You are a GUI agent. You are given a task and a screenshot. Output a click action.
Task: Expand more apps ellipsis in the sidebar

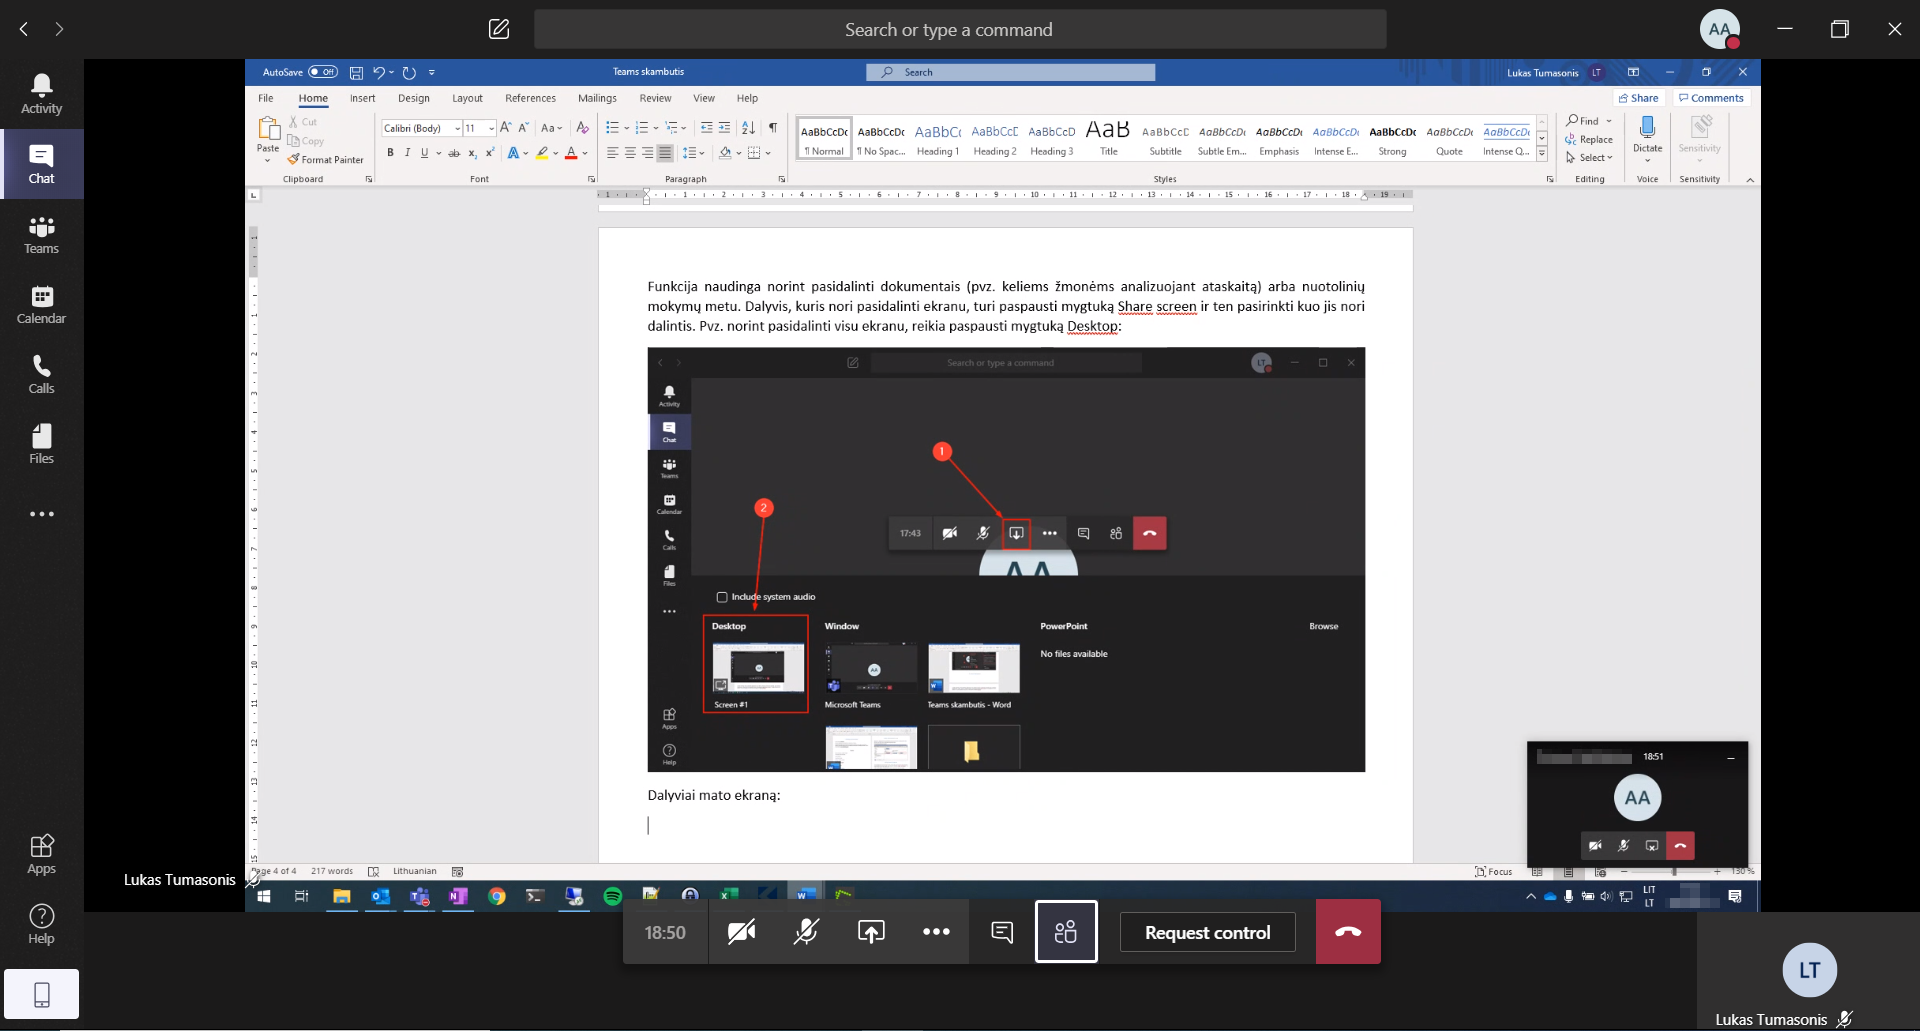click(41, 514)
